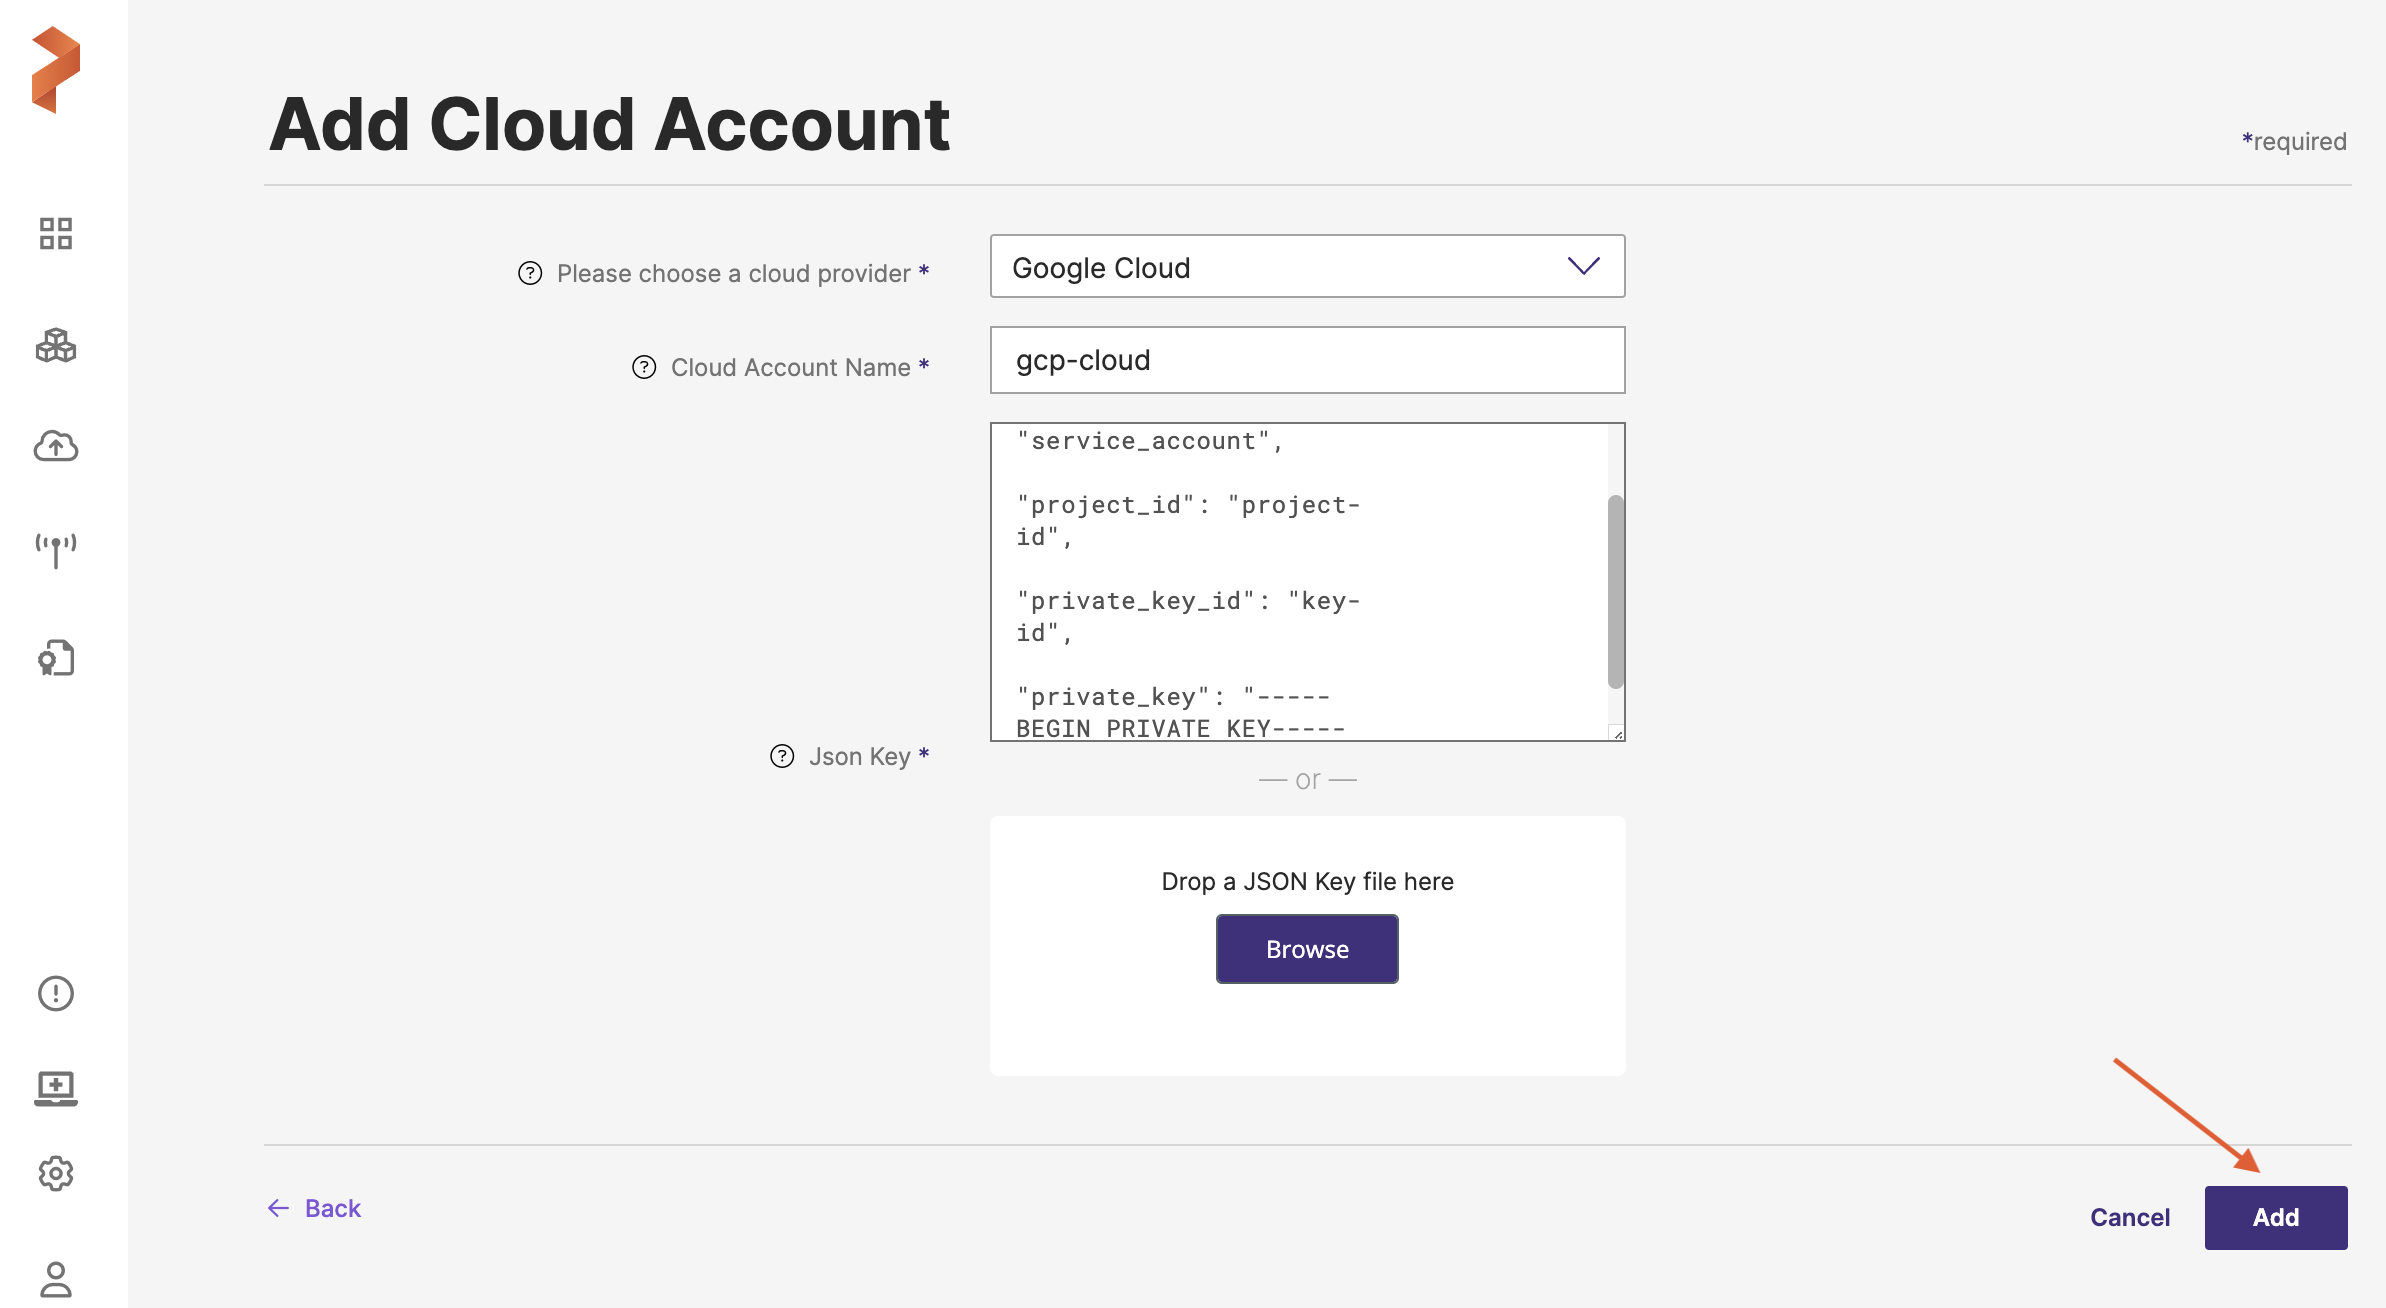
Task: Open the cloud upload backup icon
Action: click(56, 446)
